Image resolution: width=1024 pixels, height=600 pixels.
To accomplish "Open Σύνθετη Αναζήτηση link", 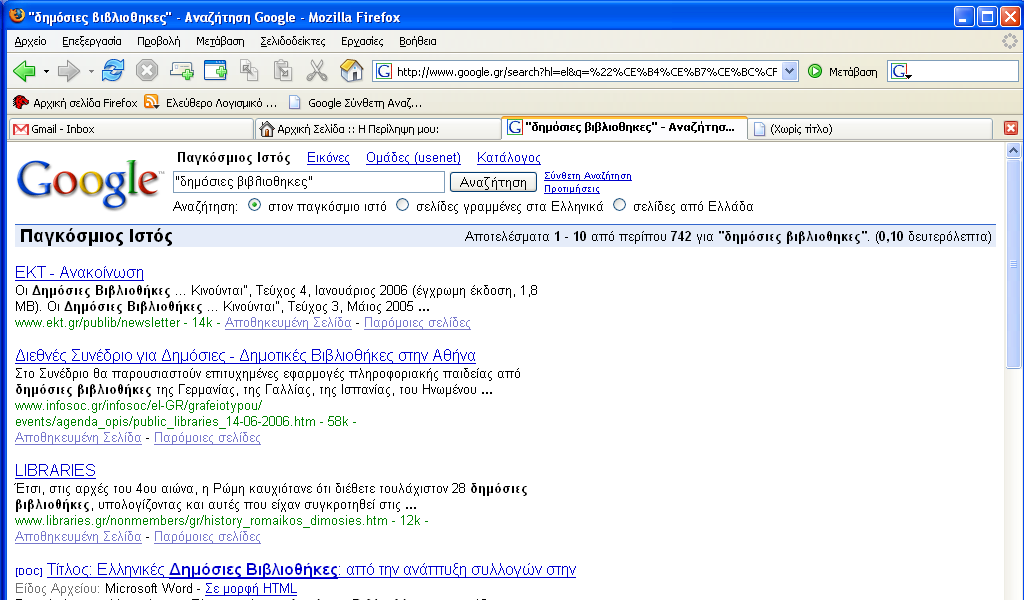I will (588, 176).
